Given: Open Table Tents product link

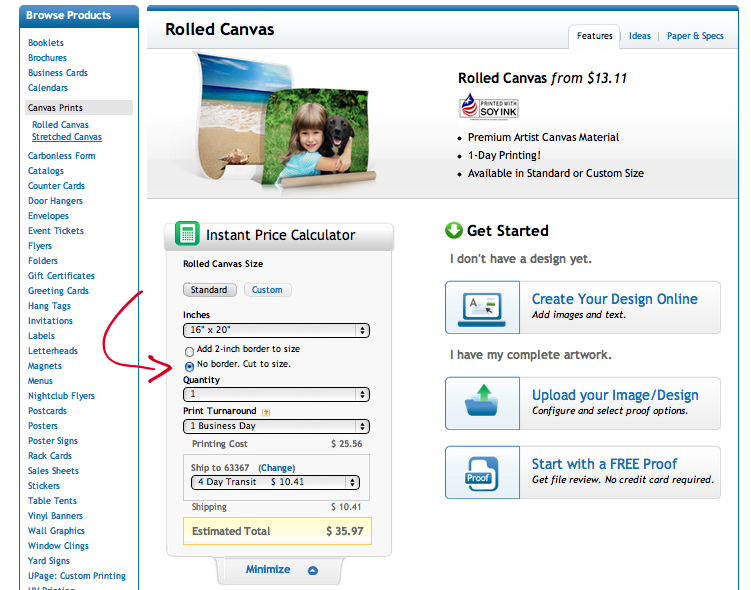Looking at the screenshot, I should click(x=52, y=501).
